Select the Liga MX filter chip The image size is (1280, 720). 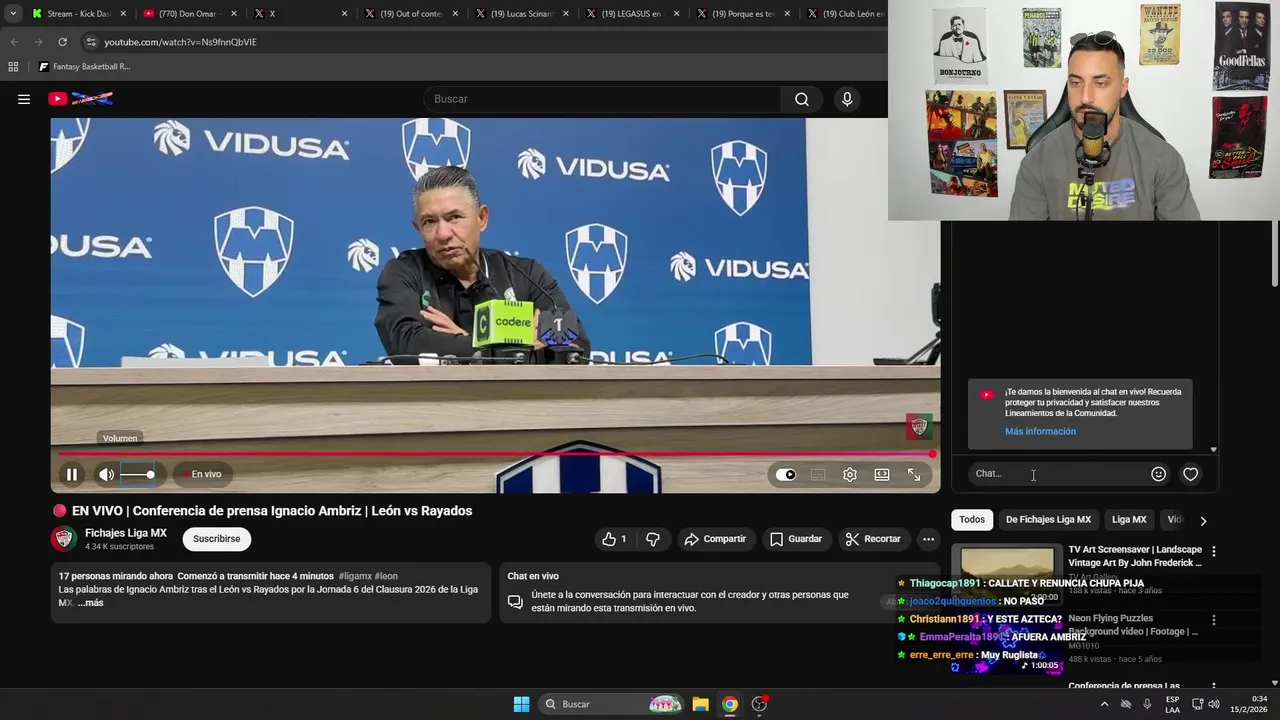coord(1129,520)
